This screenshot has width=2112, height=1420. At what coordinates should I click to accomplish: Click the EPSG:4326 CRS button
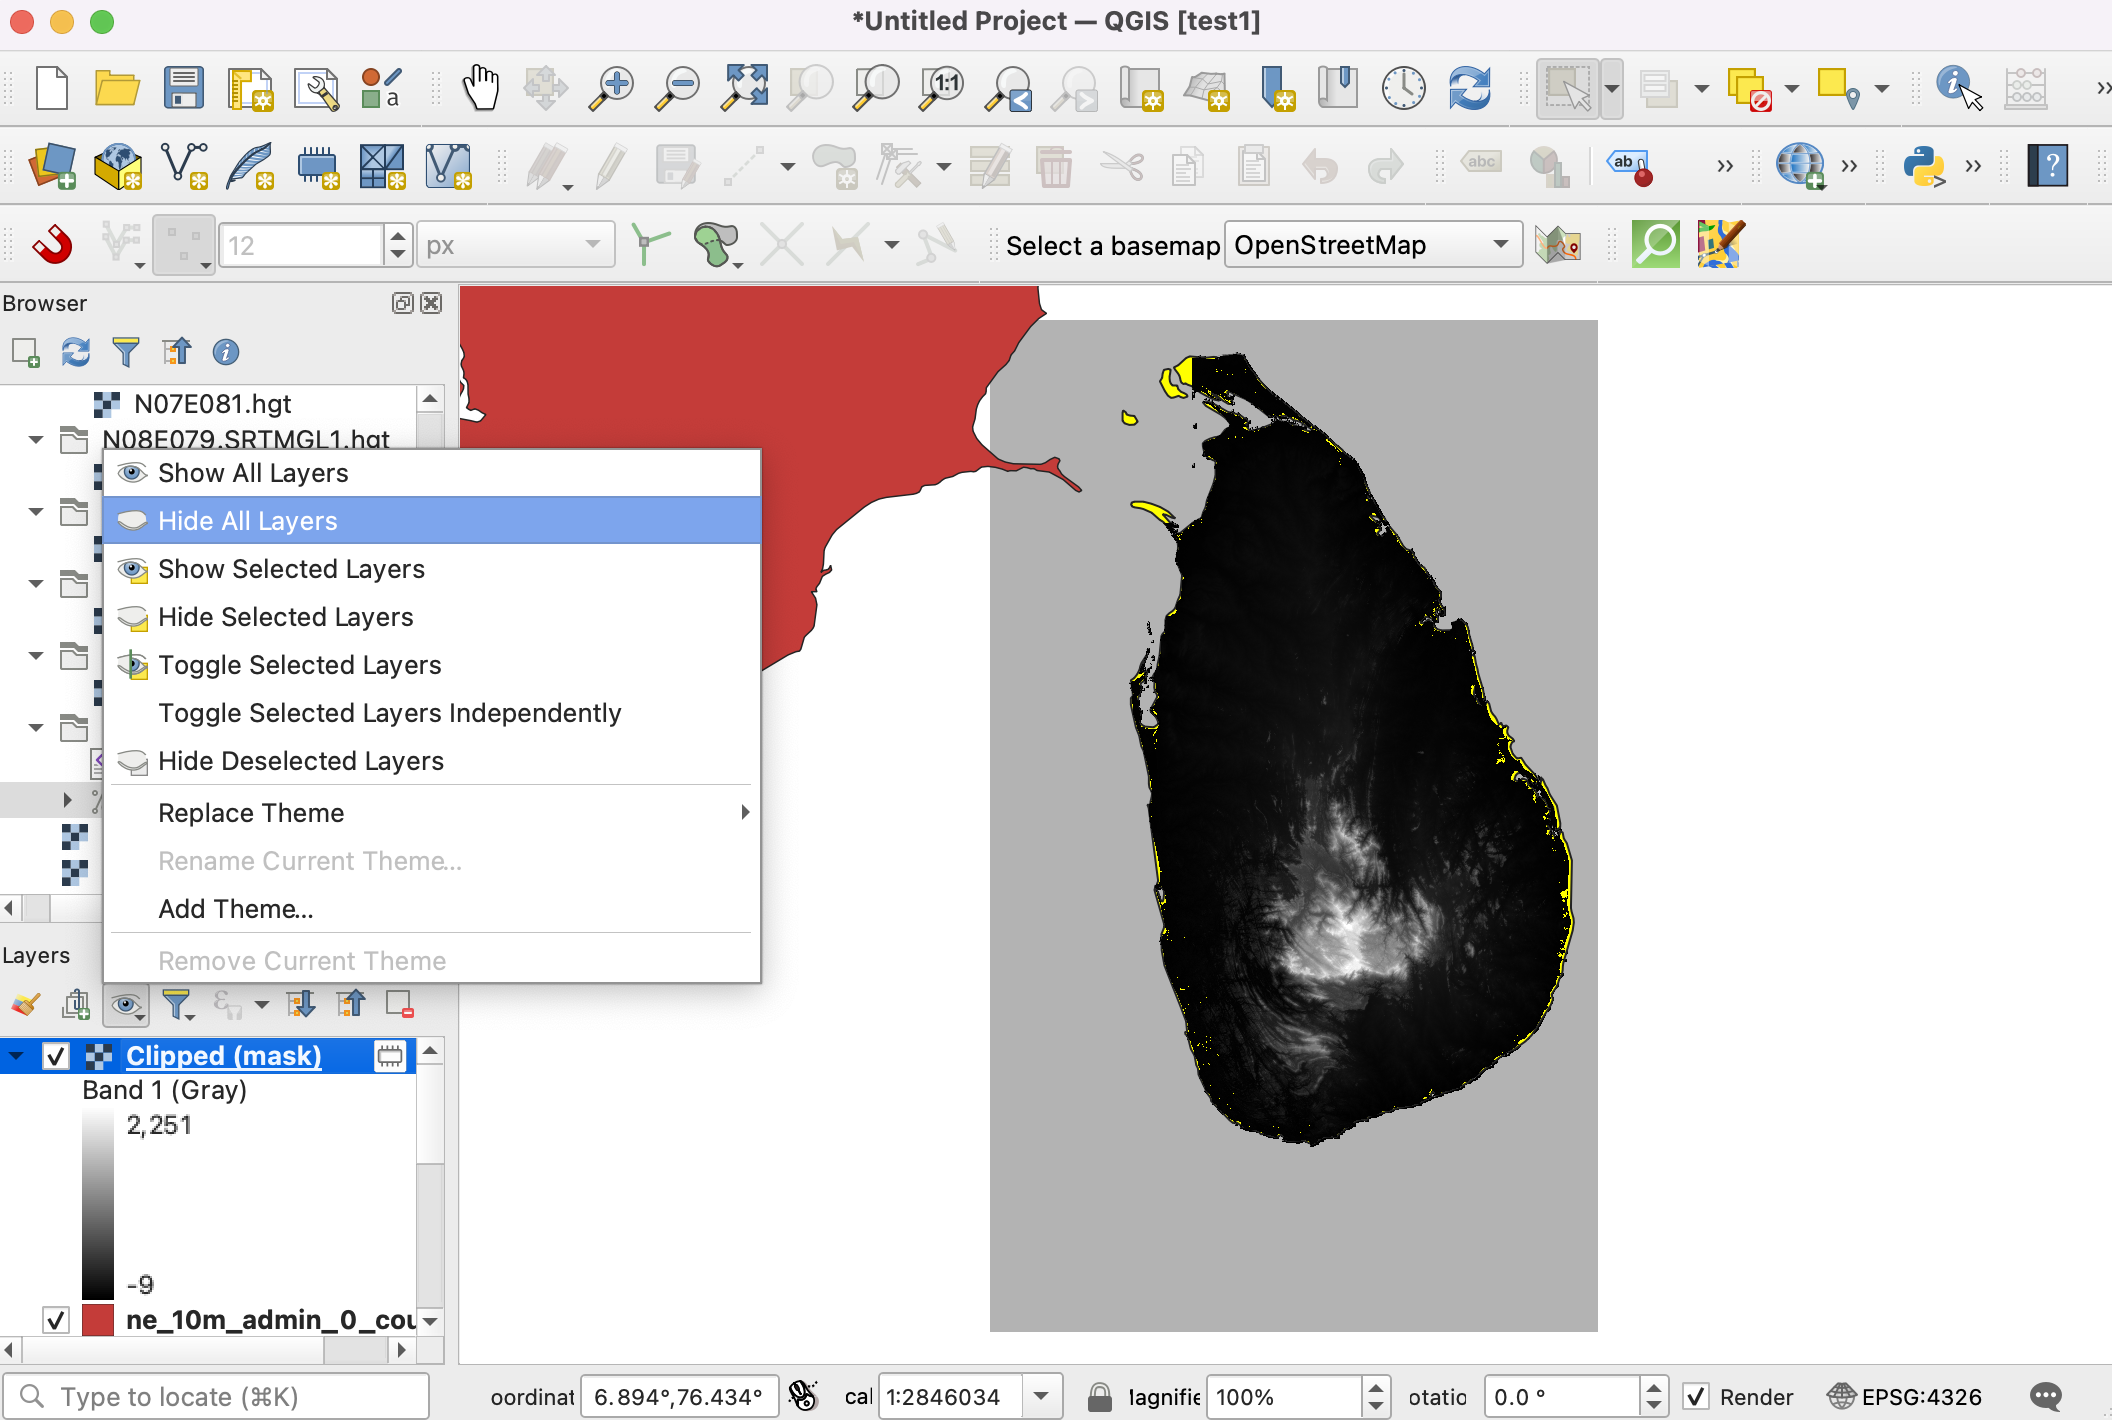tap(1905, 1396)
